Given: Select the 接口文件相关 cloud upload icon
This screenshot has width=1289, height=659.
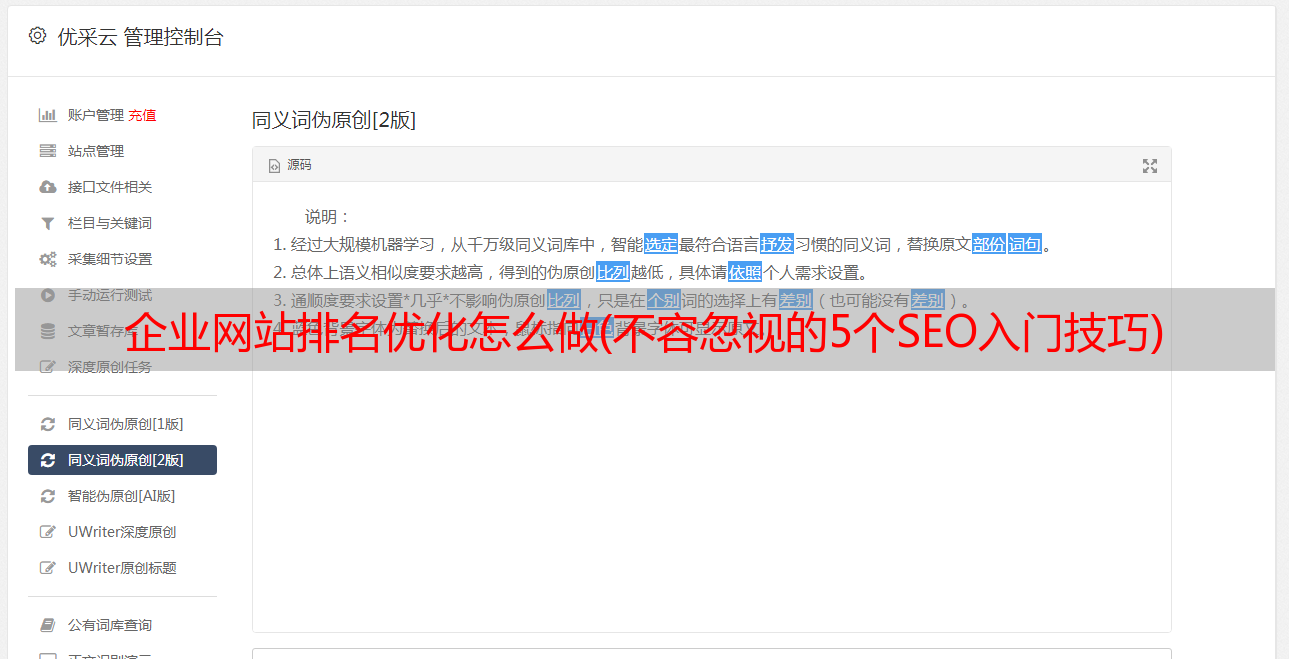Looking at the screenshot, I should pos(47,187).
